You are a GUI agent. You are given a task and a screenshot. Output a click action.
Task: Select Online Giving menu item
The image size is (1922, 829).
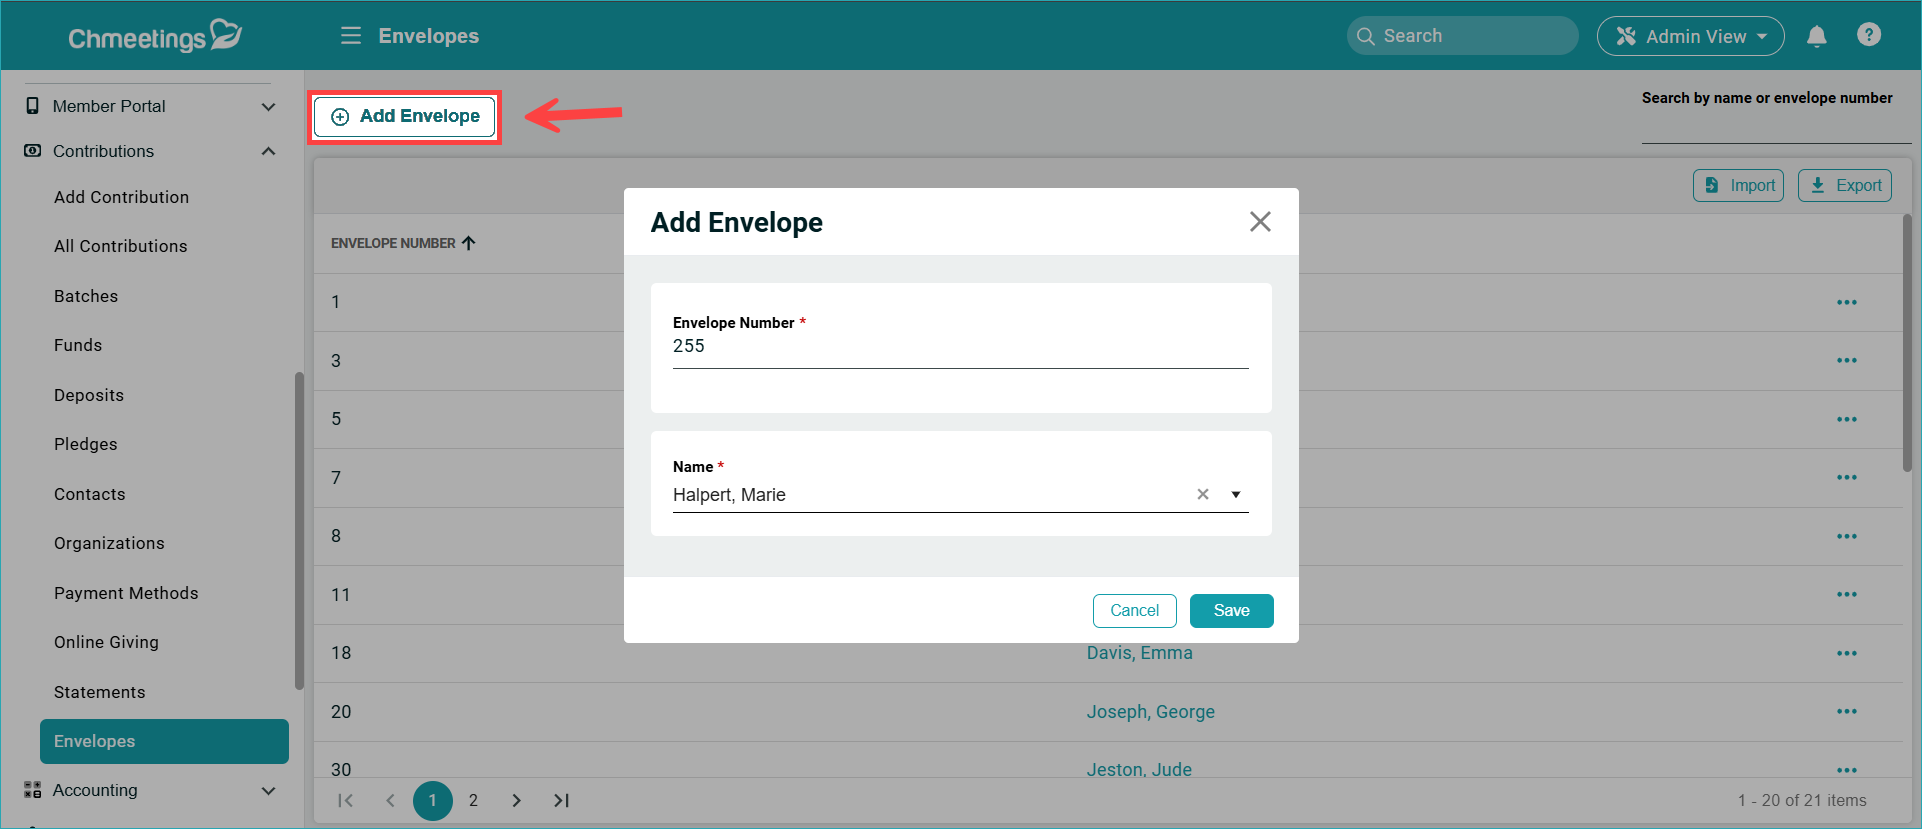click(x=106, y=642)
